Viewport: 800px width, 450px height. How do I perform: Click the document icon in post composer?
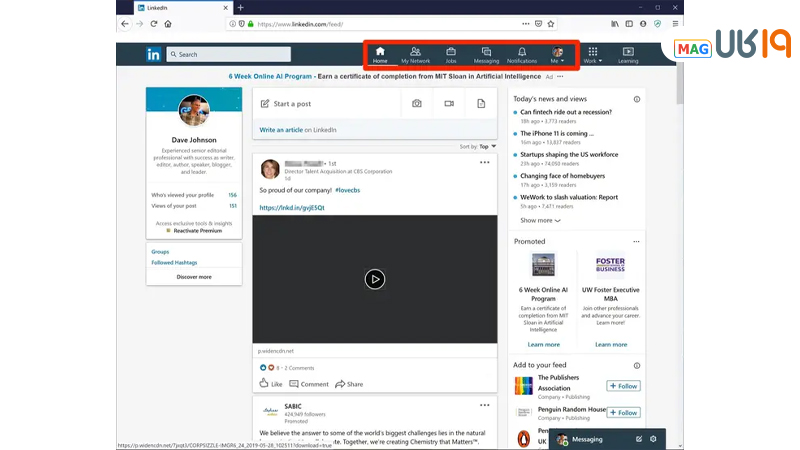481,103
